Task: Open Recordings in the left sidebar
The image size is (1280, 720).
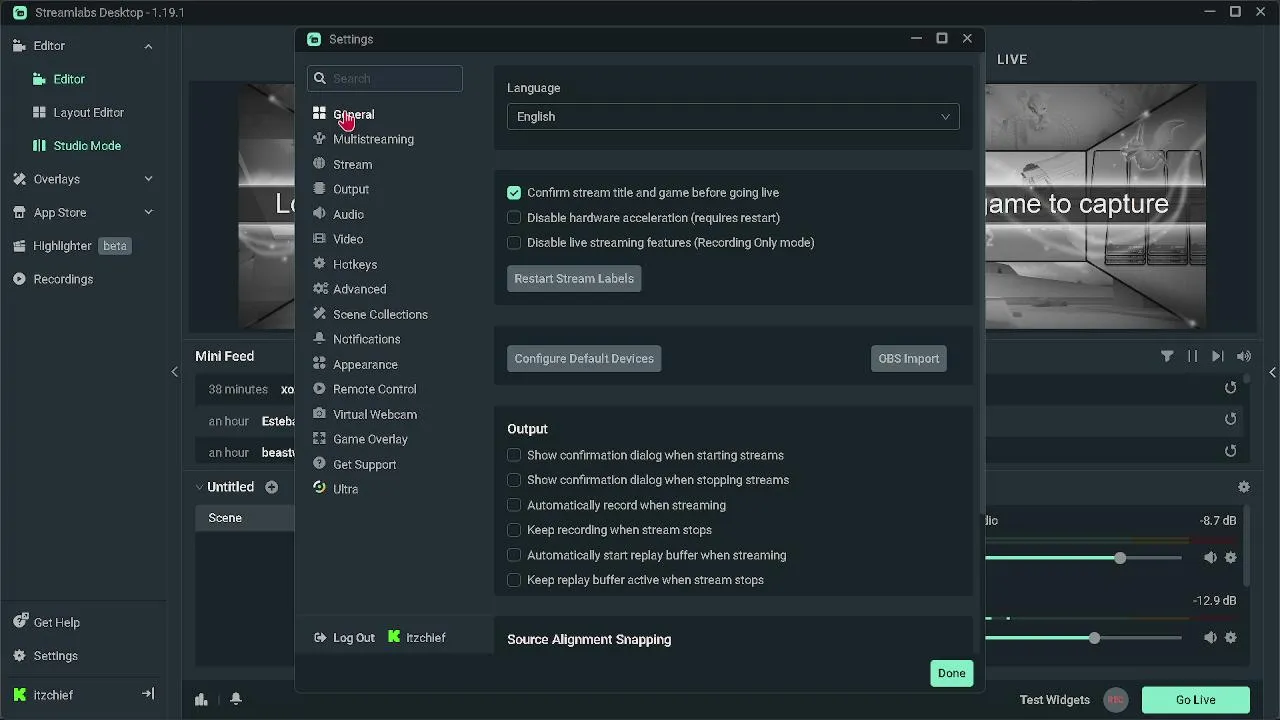Action: pyautogui.click(x=53, y=279)
